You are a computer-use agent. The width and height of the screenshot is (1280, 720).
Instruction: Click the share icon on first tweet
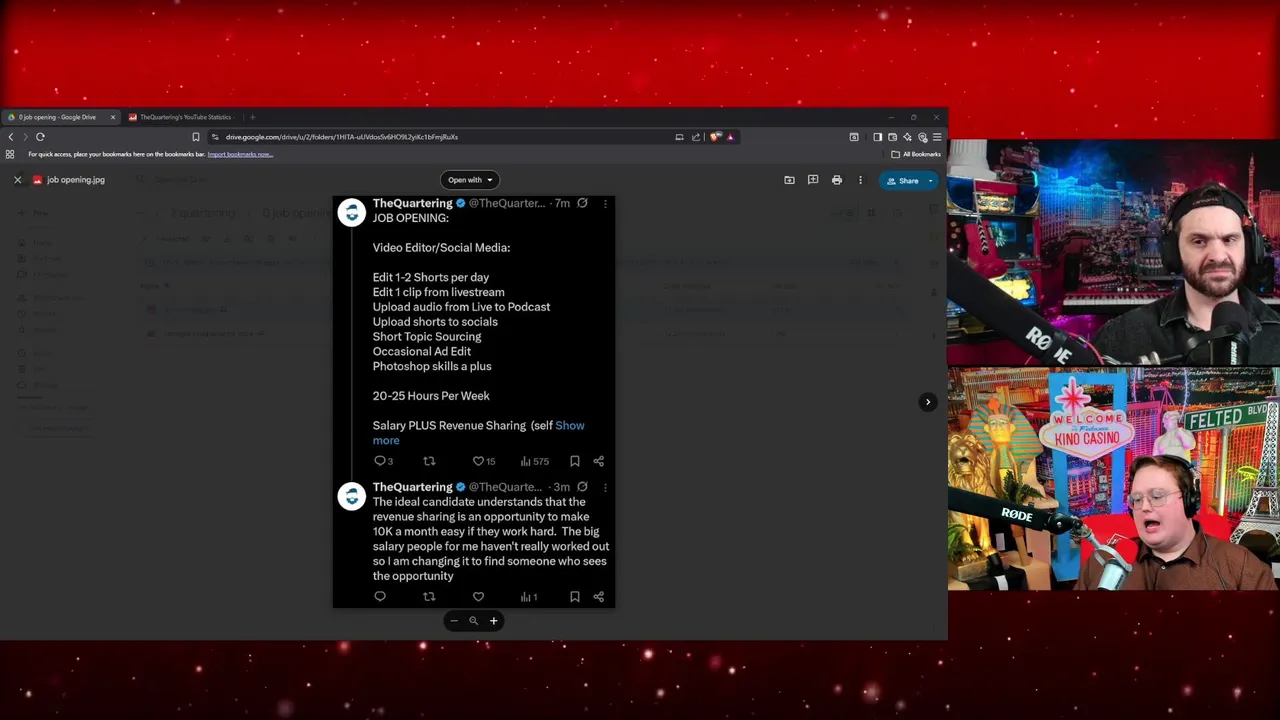click(x=599, y=461)
